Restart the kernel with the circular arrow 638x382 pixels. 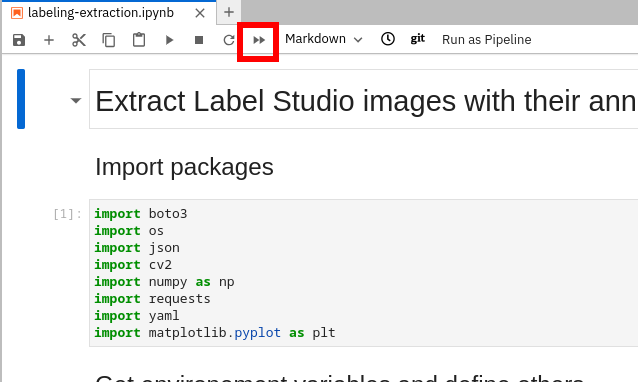click(229, 40)
